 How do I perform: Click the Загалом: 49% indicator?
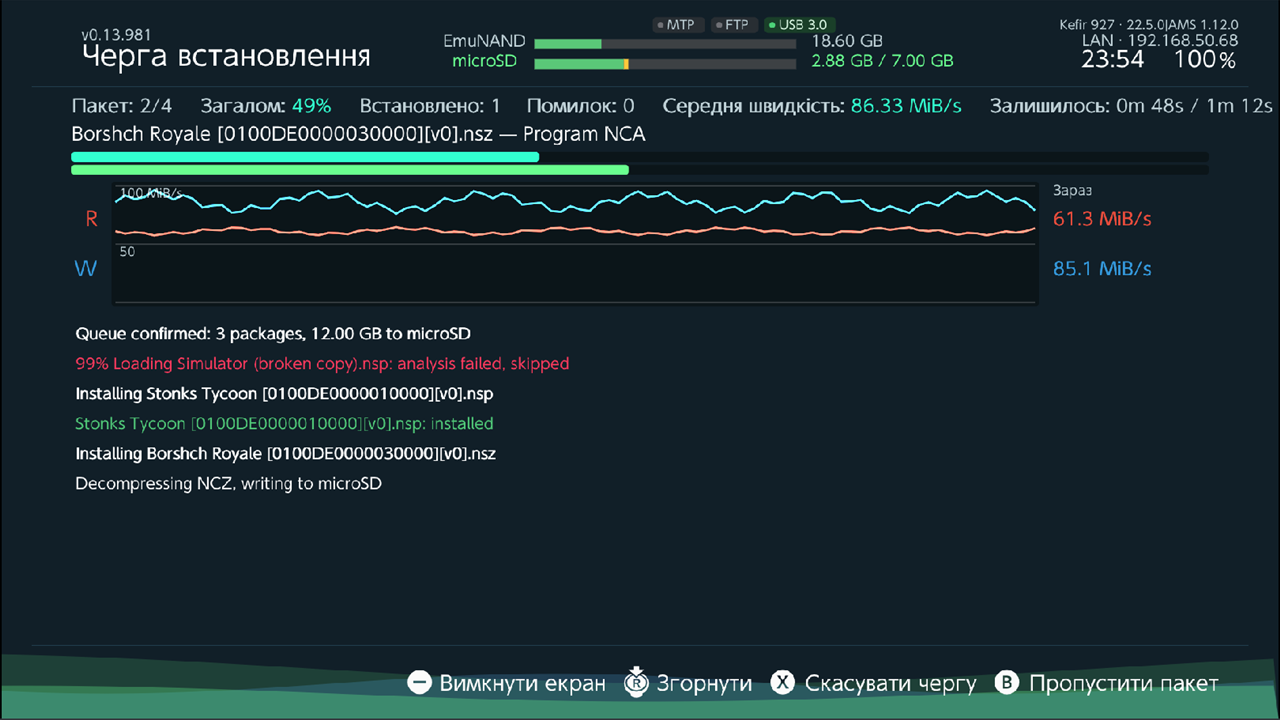pos(266,106)
